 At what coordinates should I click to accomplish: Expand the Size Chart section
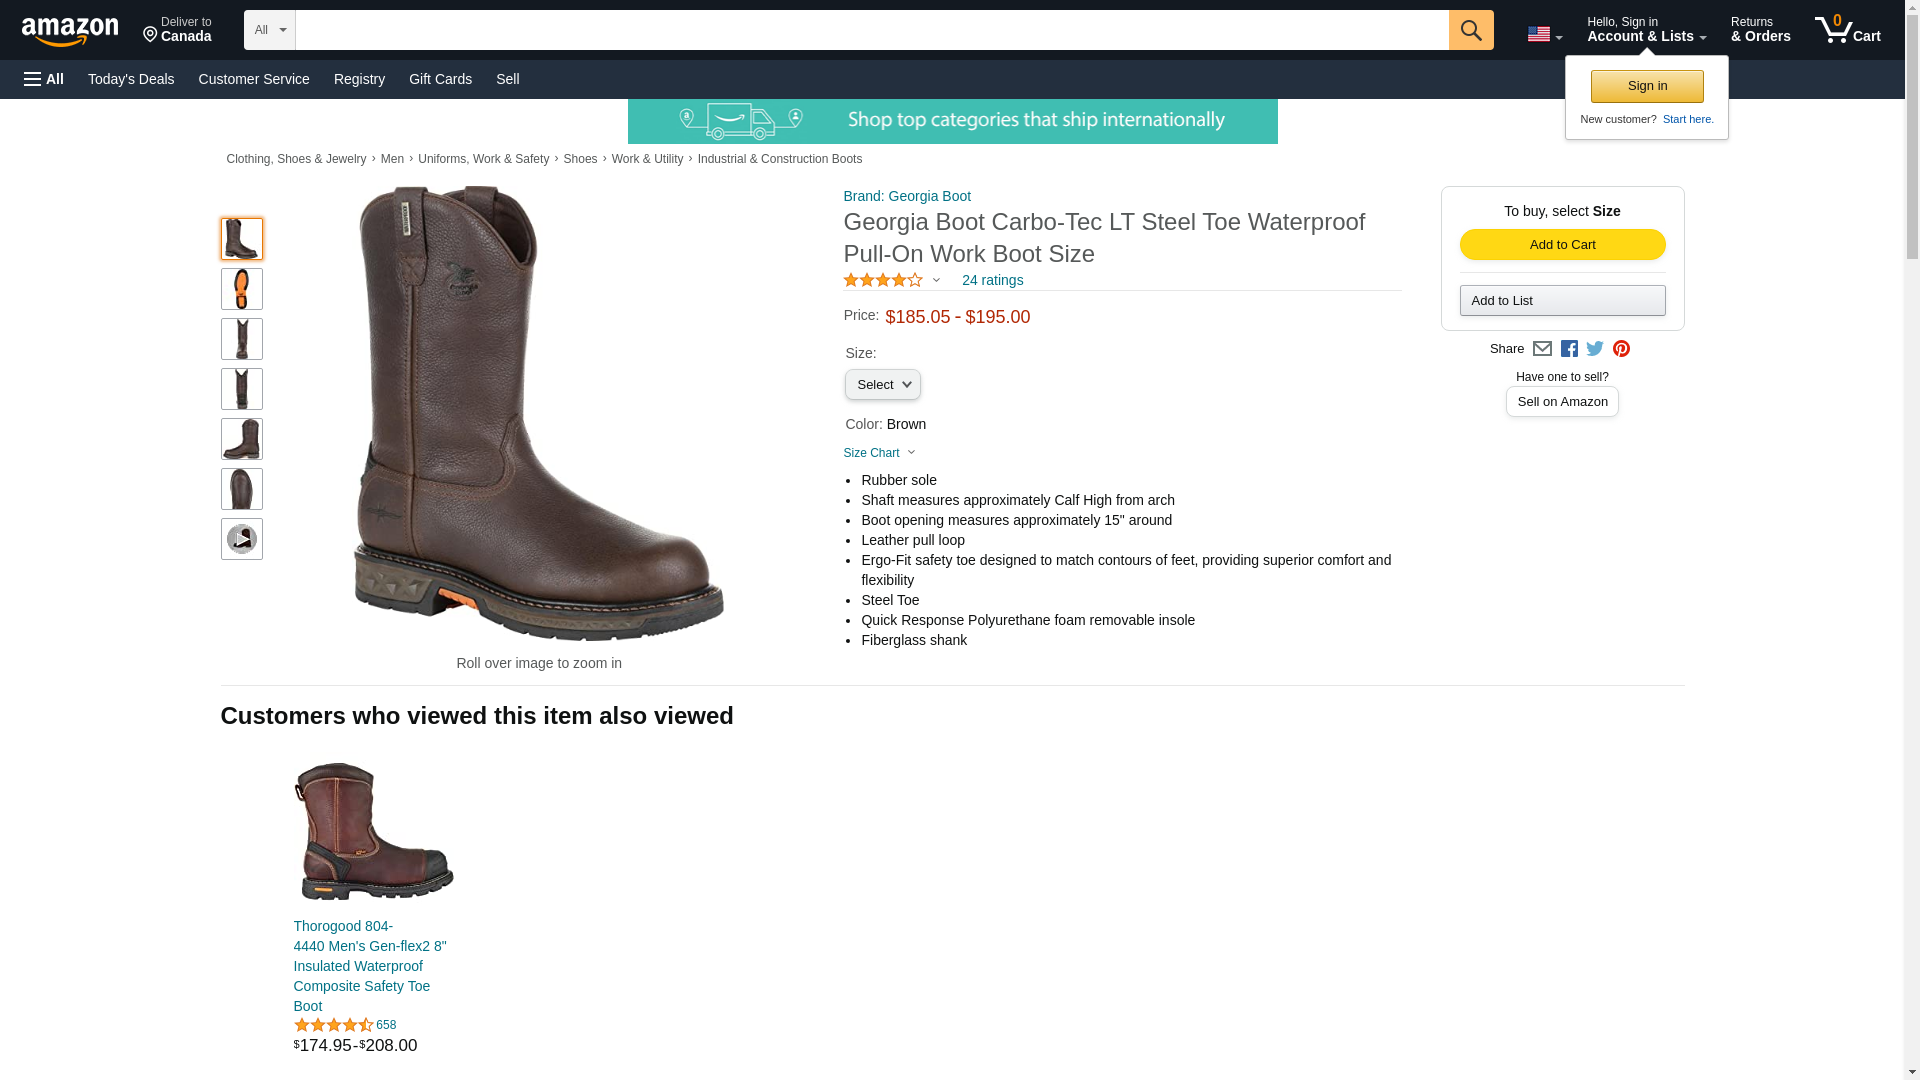880,453
